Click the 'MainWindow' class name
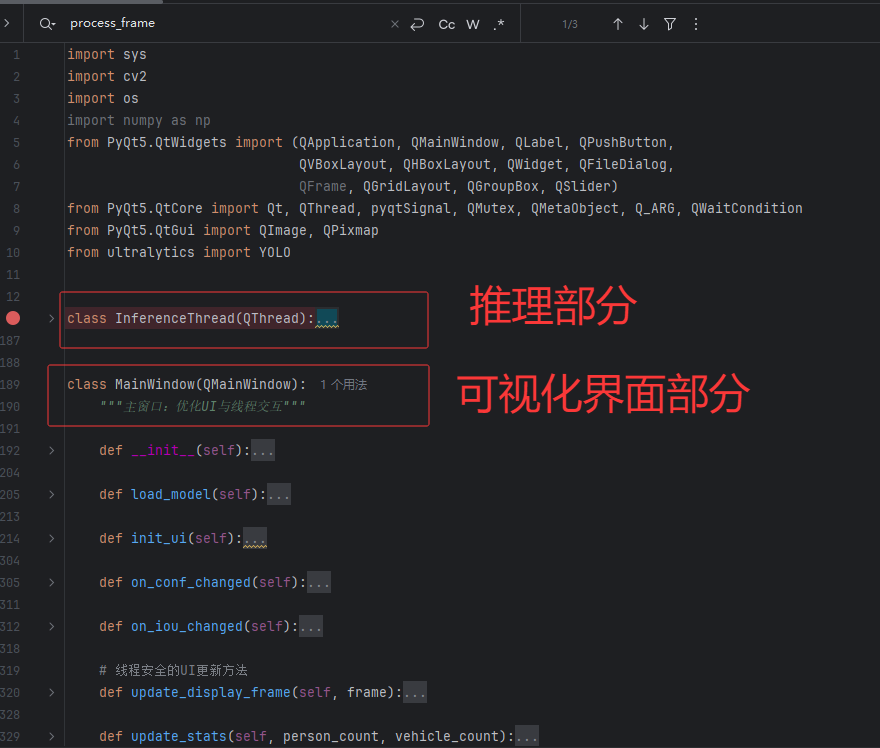The width and height of the screenshot is (880, 748). [x=155, y=384]
